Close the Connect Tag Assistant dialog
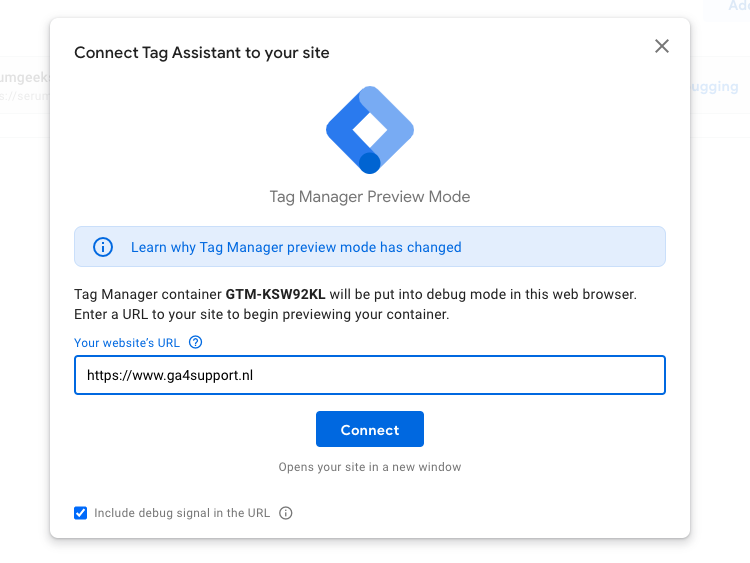 coord(662,46)
